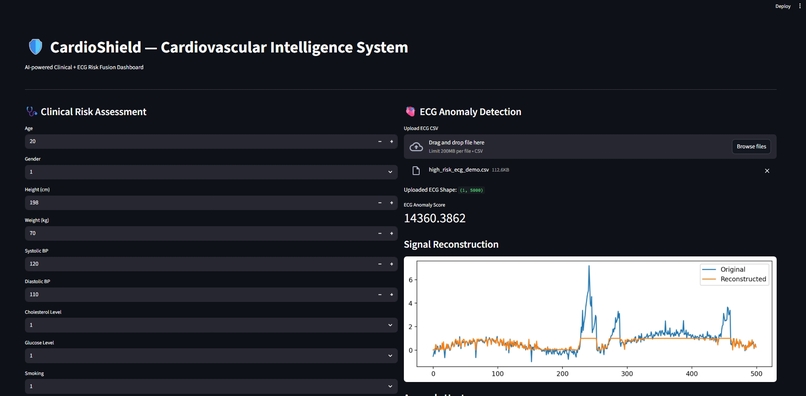Screen dimensions: 806x396
Task: Open the three-dot main menu
Action: (x=800, y=6)
